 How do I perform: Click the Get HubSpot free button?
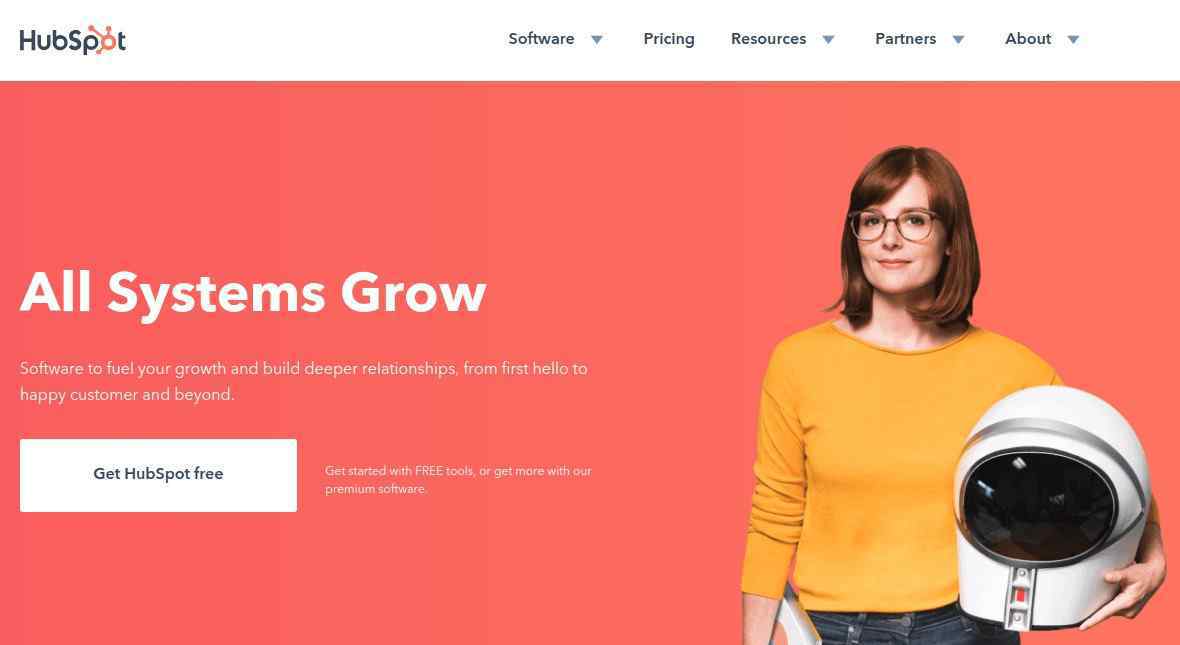coord(158,475)
